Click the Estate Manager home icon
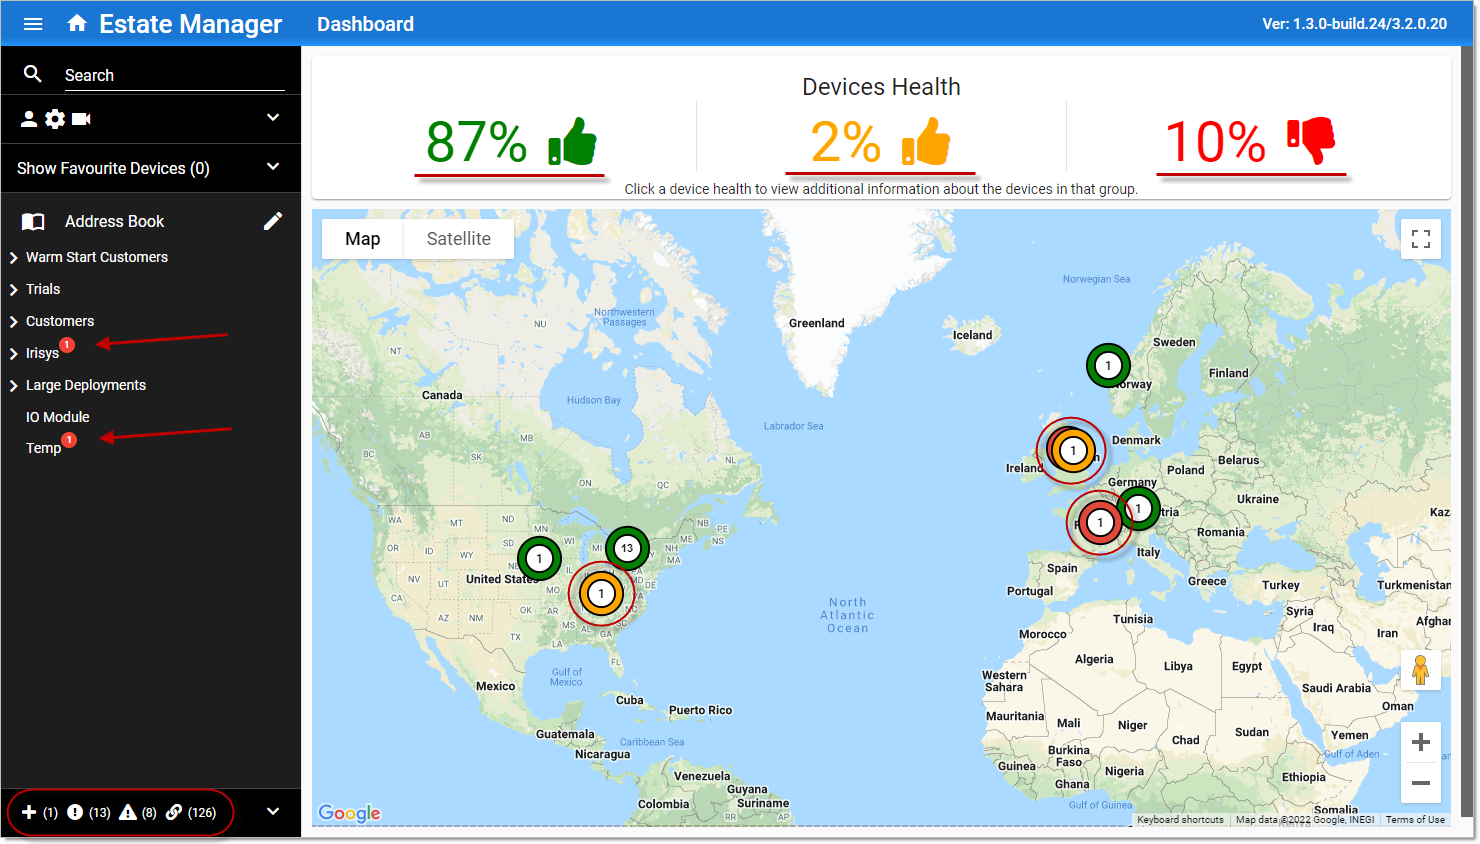Screen dimensions: 1480x844 (x=77, y=24)
